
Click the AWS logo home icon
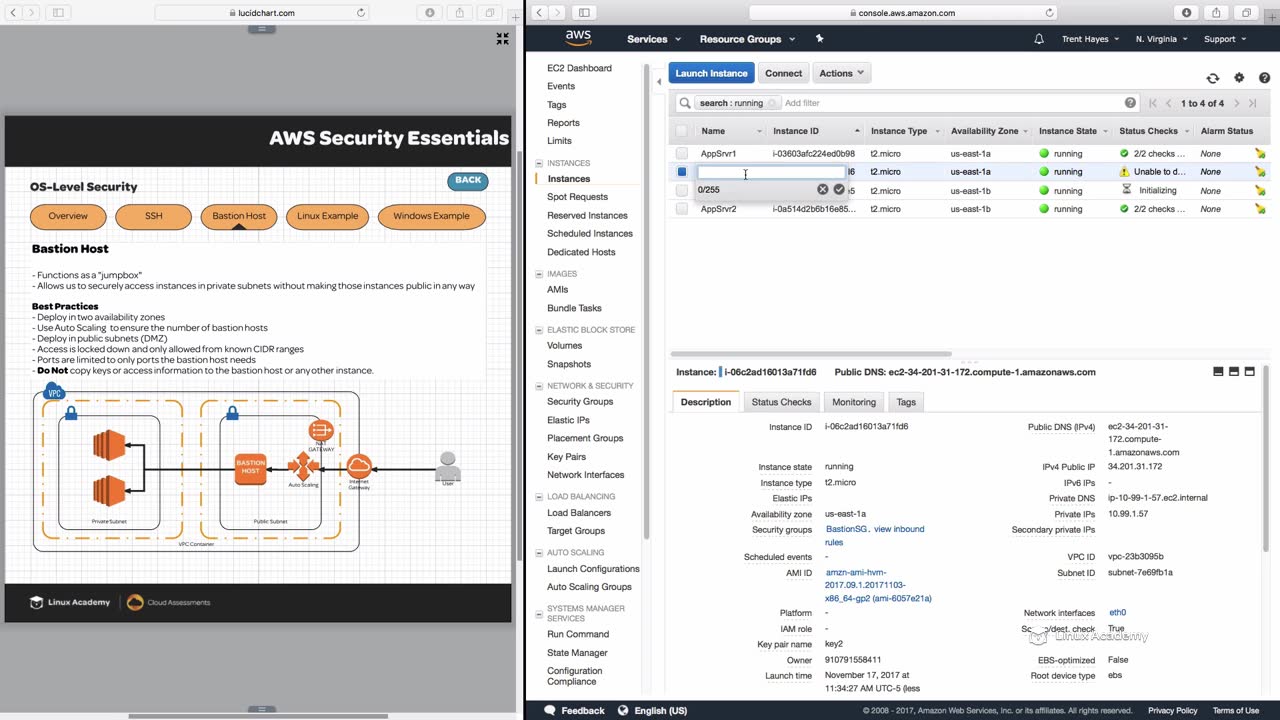[x=578, y=38]
